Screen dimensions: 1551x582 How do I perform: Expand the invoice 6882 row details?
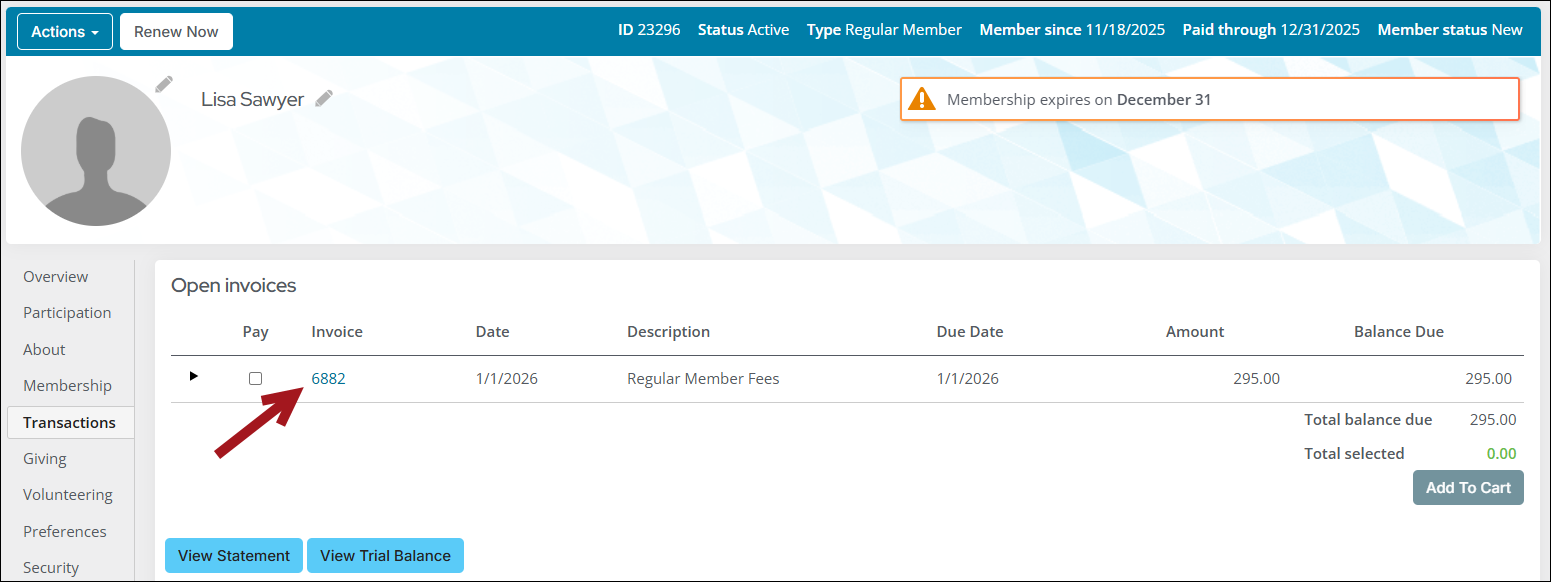(194, 376)
